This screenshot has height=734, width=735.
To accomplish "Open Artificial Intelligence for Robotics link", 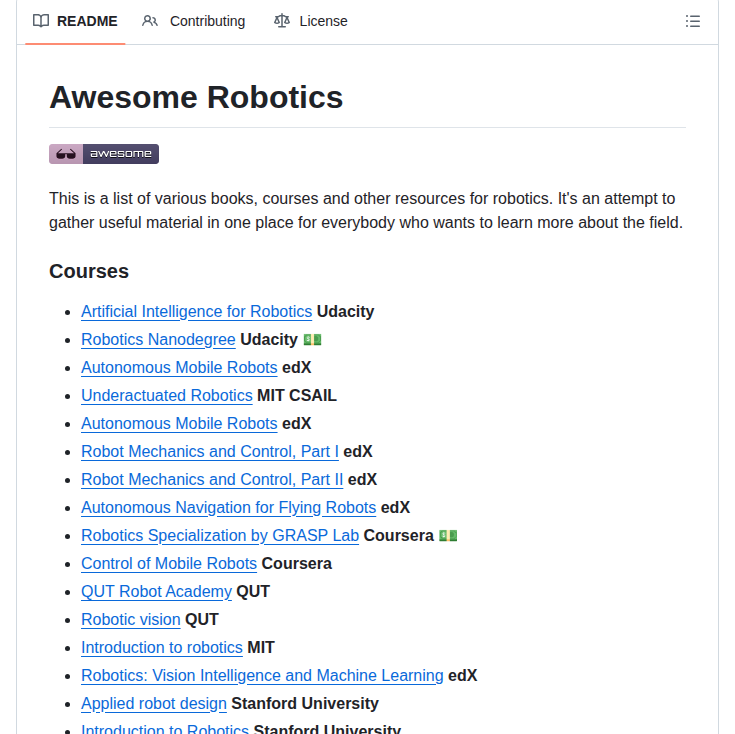I will (x=196, y=311).
